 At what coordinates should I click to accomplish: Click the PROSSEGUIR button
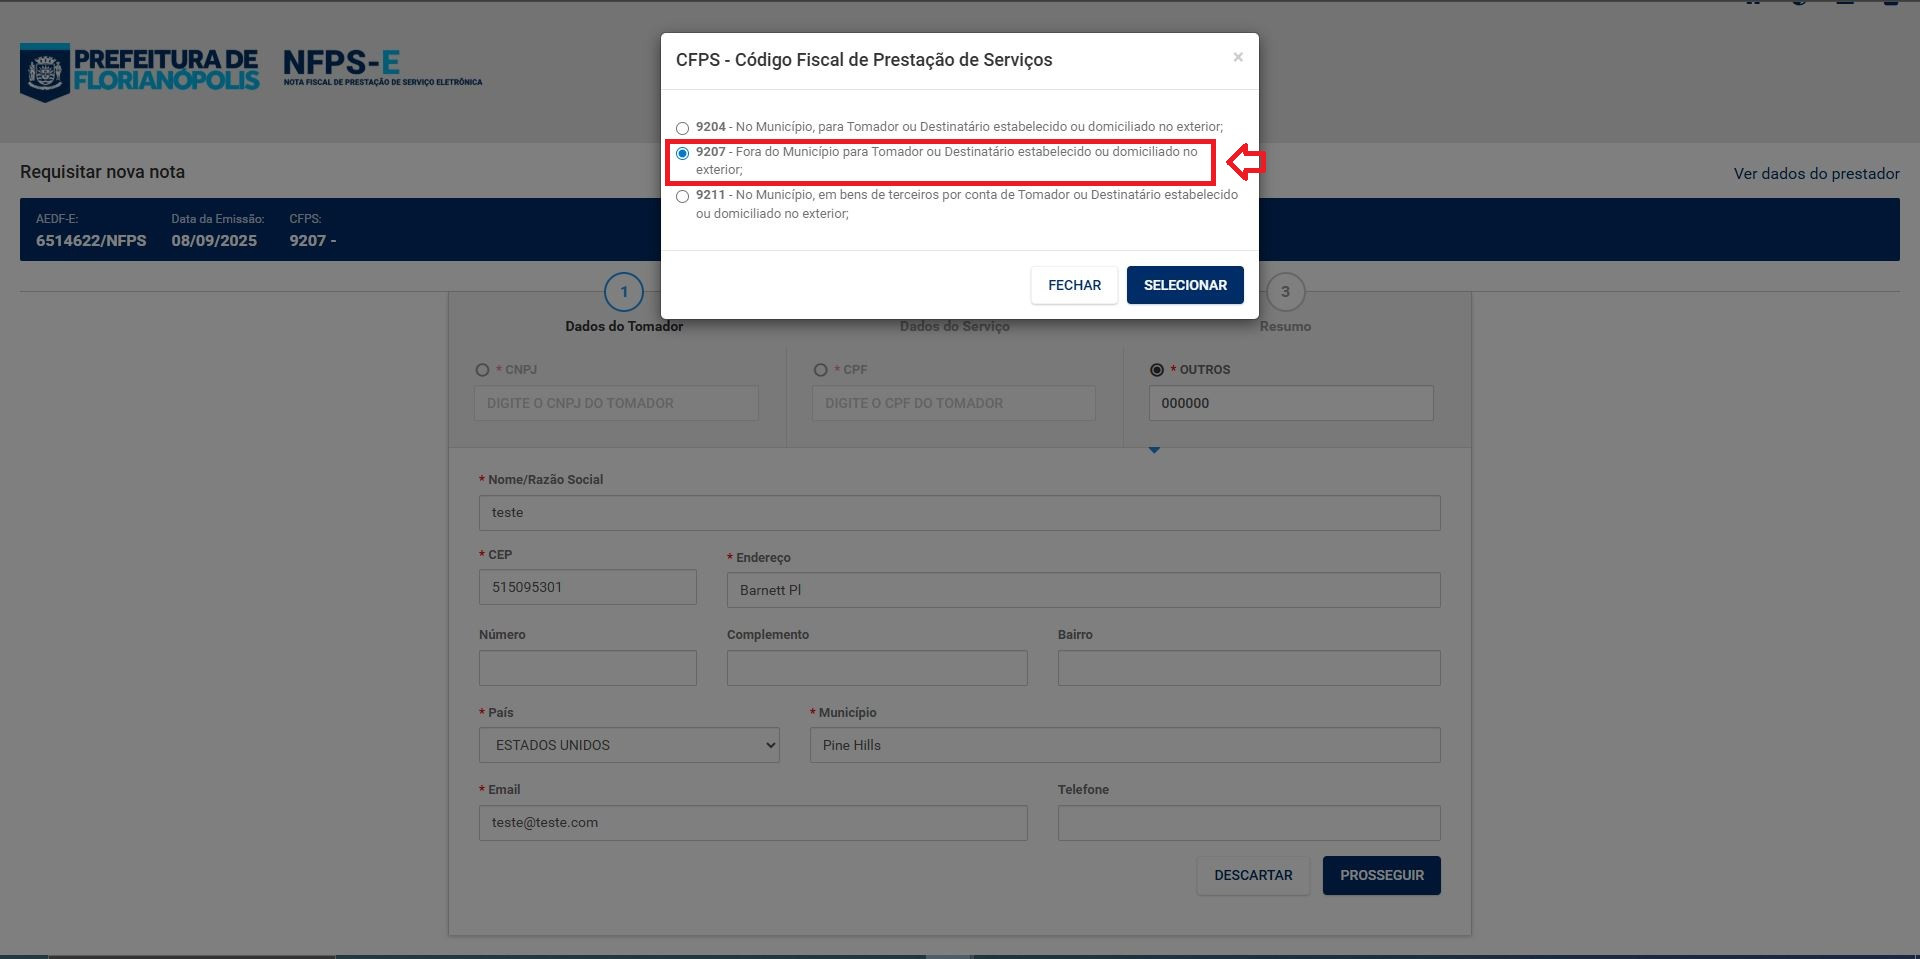(x=1381, y=875)
